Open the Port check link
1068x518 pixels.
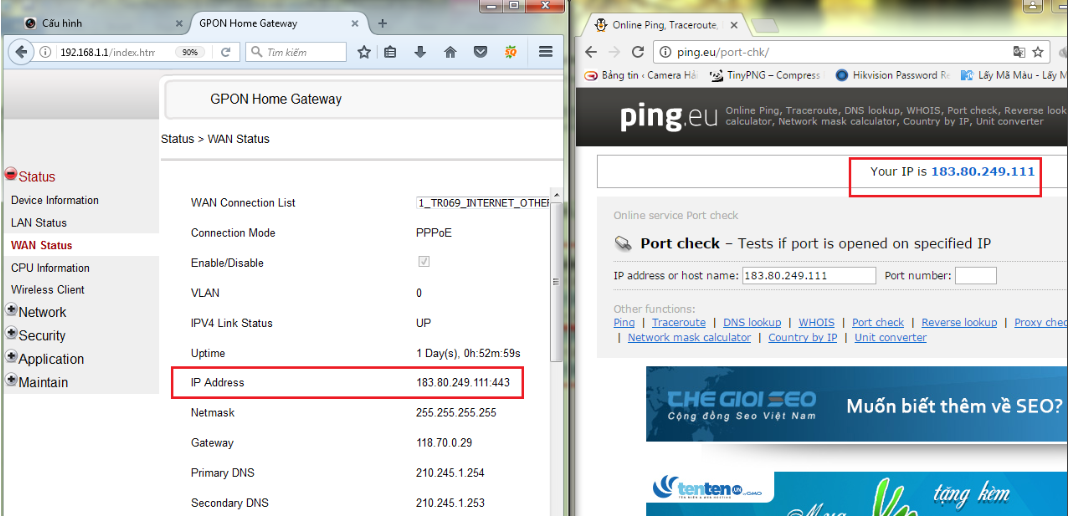[878, 323]
